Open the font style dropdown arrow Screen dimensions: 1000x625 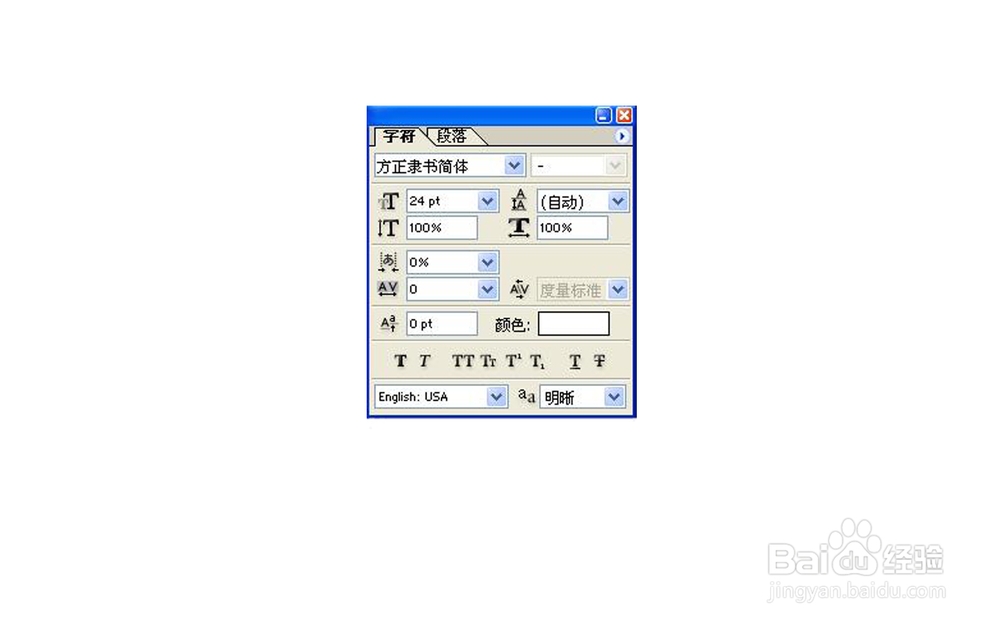click(615, 166)
